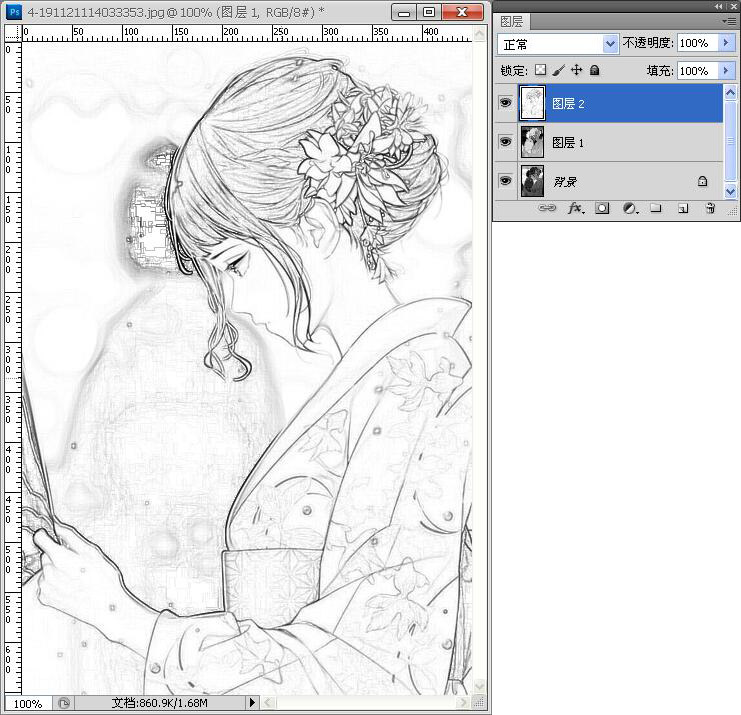
Task: Create a new layer group
Action: pos(655,207)
